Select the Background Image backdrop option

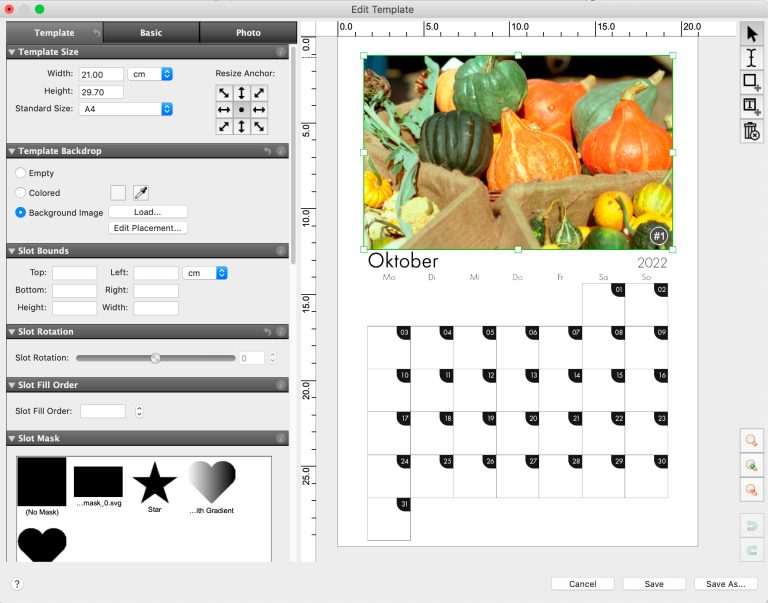pyautogui.click(x=20, y=213)
